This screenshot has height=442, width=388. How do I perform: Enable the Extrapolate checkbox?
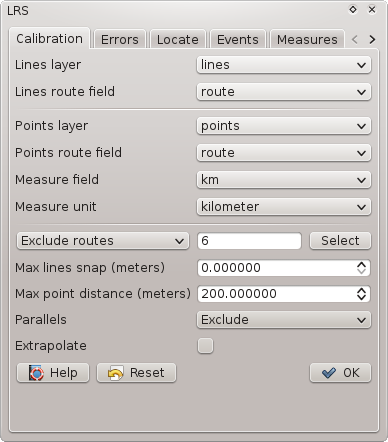[x=205, y=346]
